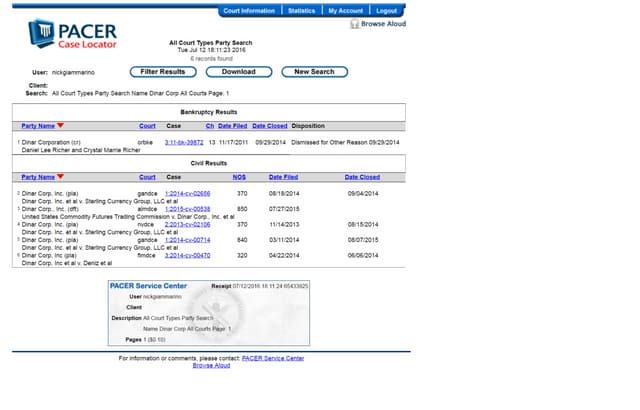Open the Court Information tab
The width and height of the screenshot is (640, 410).
coord(249,10)
